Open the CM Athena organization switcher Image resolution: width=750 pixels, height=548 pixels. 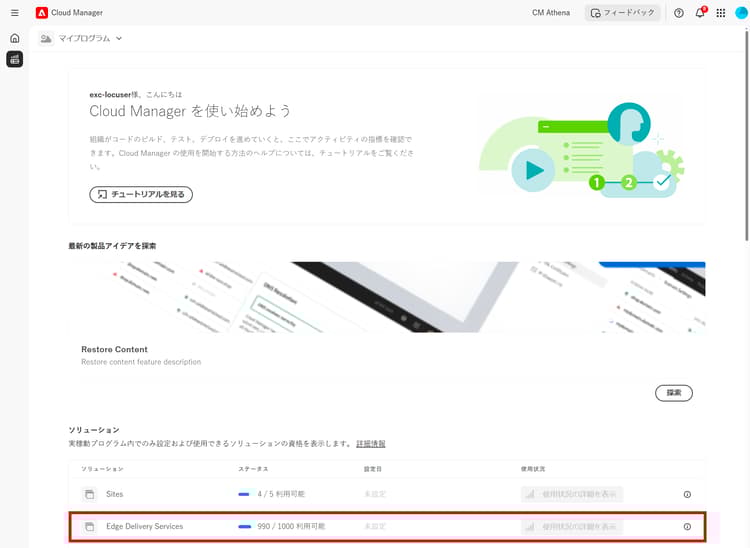coord(551,13)
